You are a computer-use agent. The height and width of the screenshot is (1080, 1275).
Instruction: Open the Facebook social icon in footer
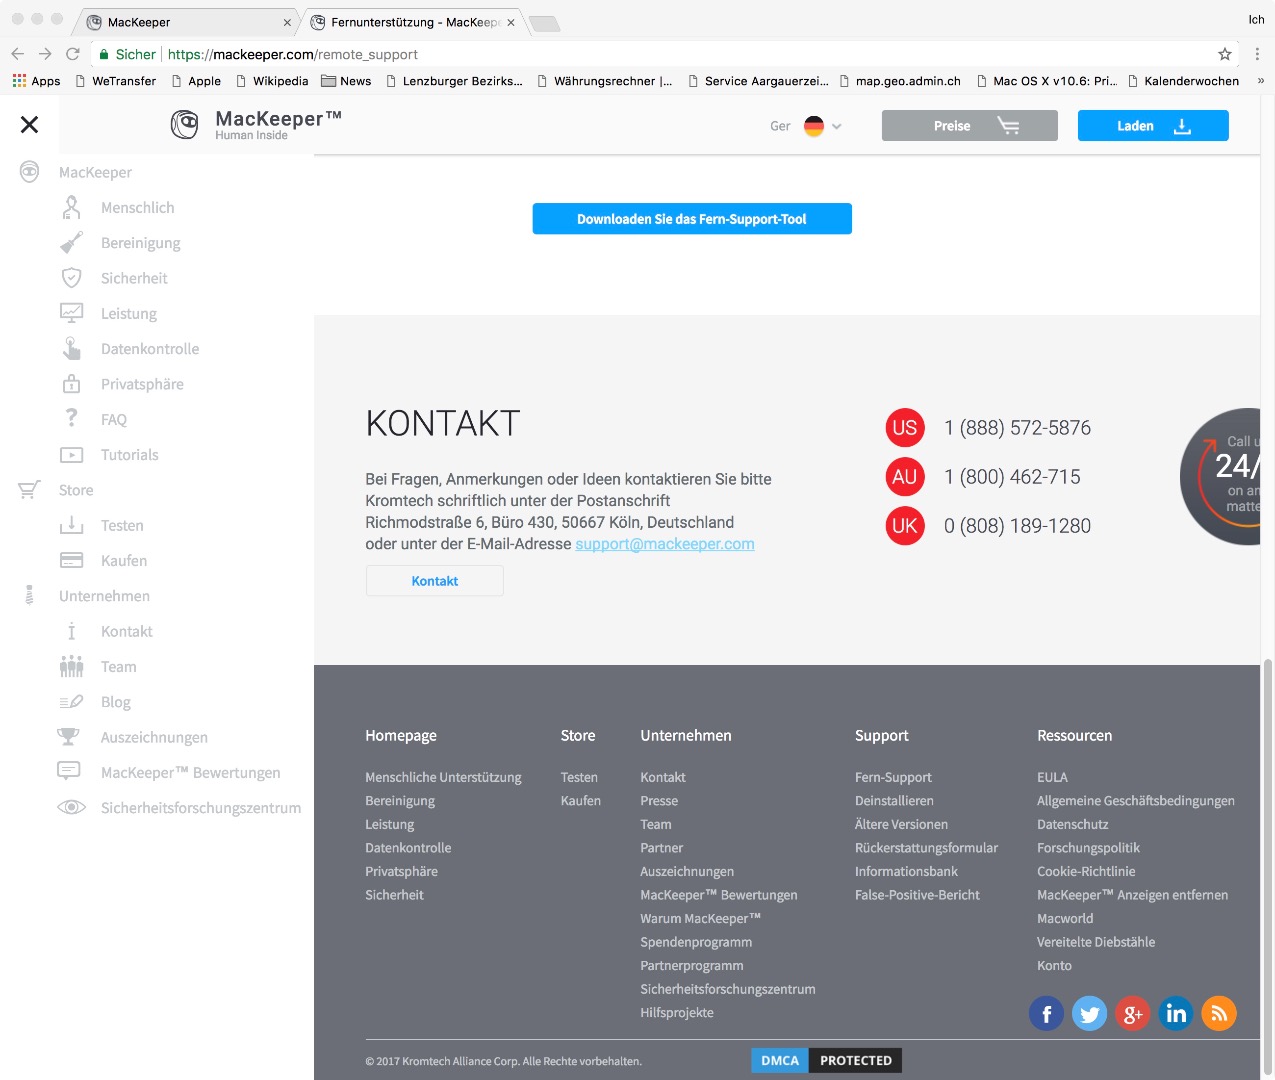(1046, 1014)
